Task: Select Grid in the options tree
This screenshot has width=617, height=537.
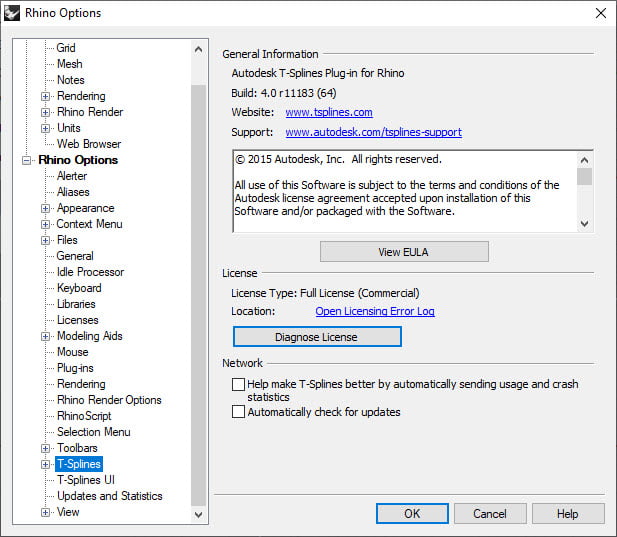Action: click(66, 48)
